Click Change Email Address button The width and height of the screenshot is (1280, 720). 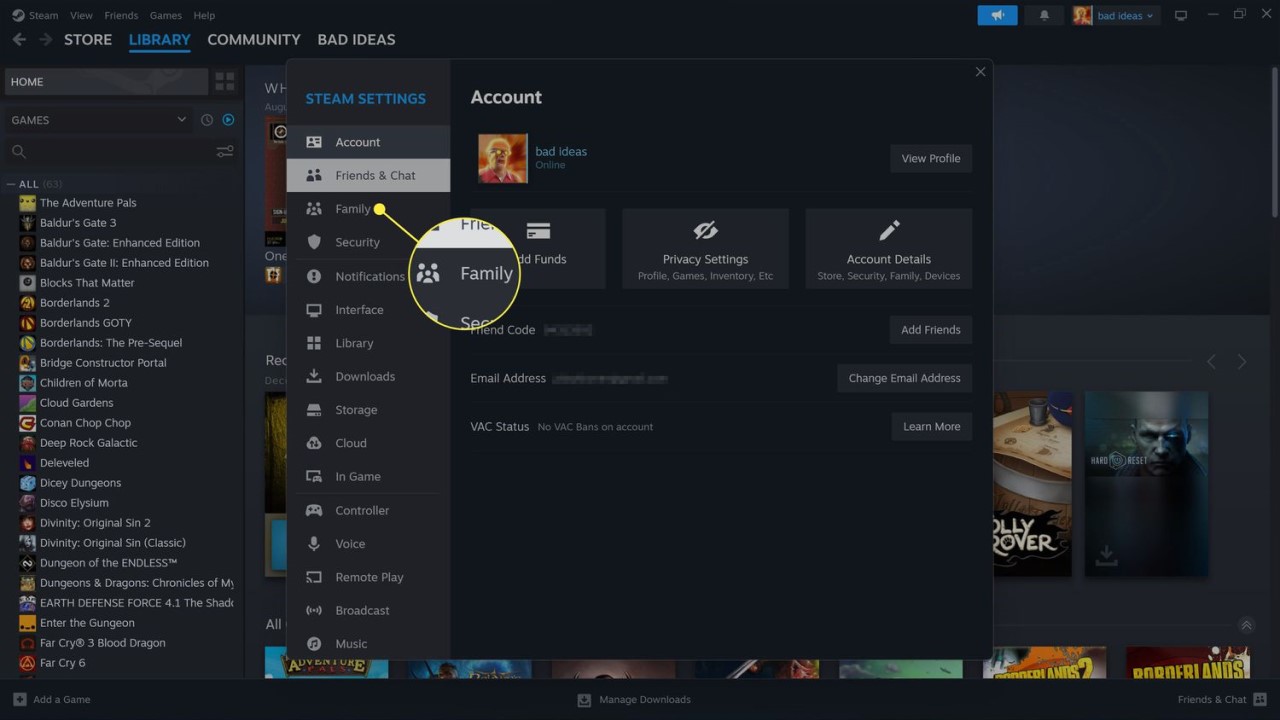(904, 378)
